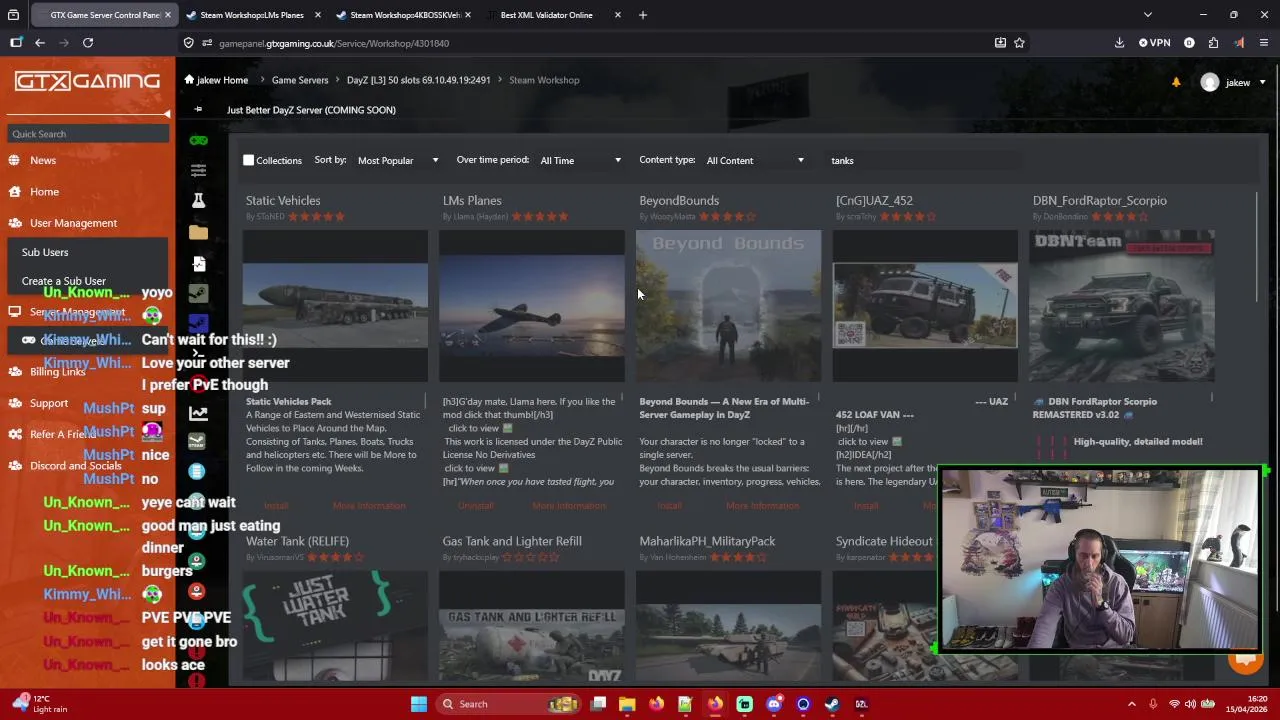Open the sliders settings sidebar icon
Image resolution: width=1280 pixels, height=720 pixels.
tap(199, 170)
